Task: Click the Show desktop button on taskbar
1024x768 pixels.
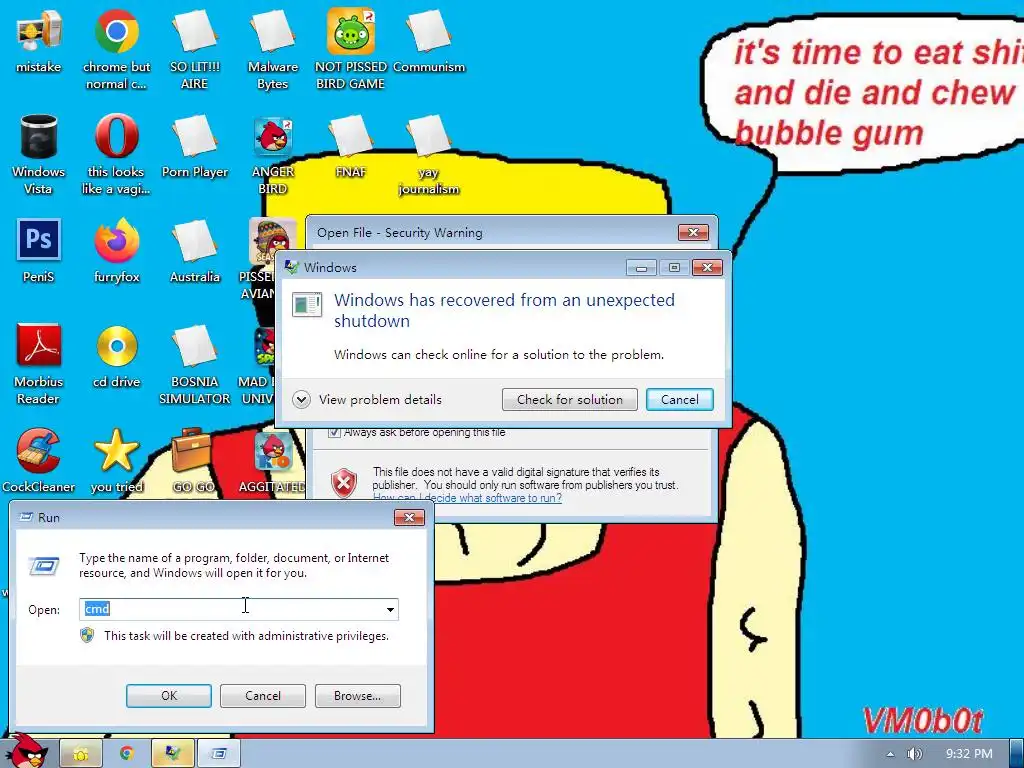Action: (x=1017, y=754)
